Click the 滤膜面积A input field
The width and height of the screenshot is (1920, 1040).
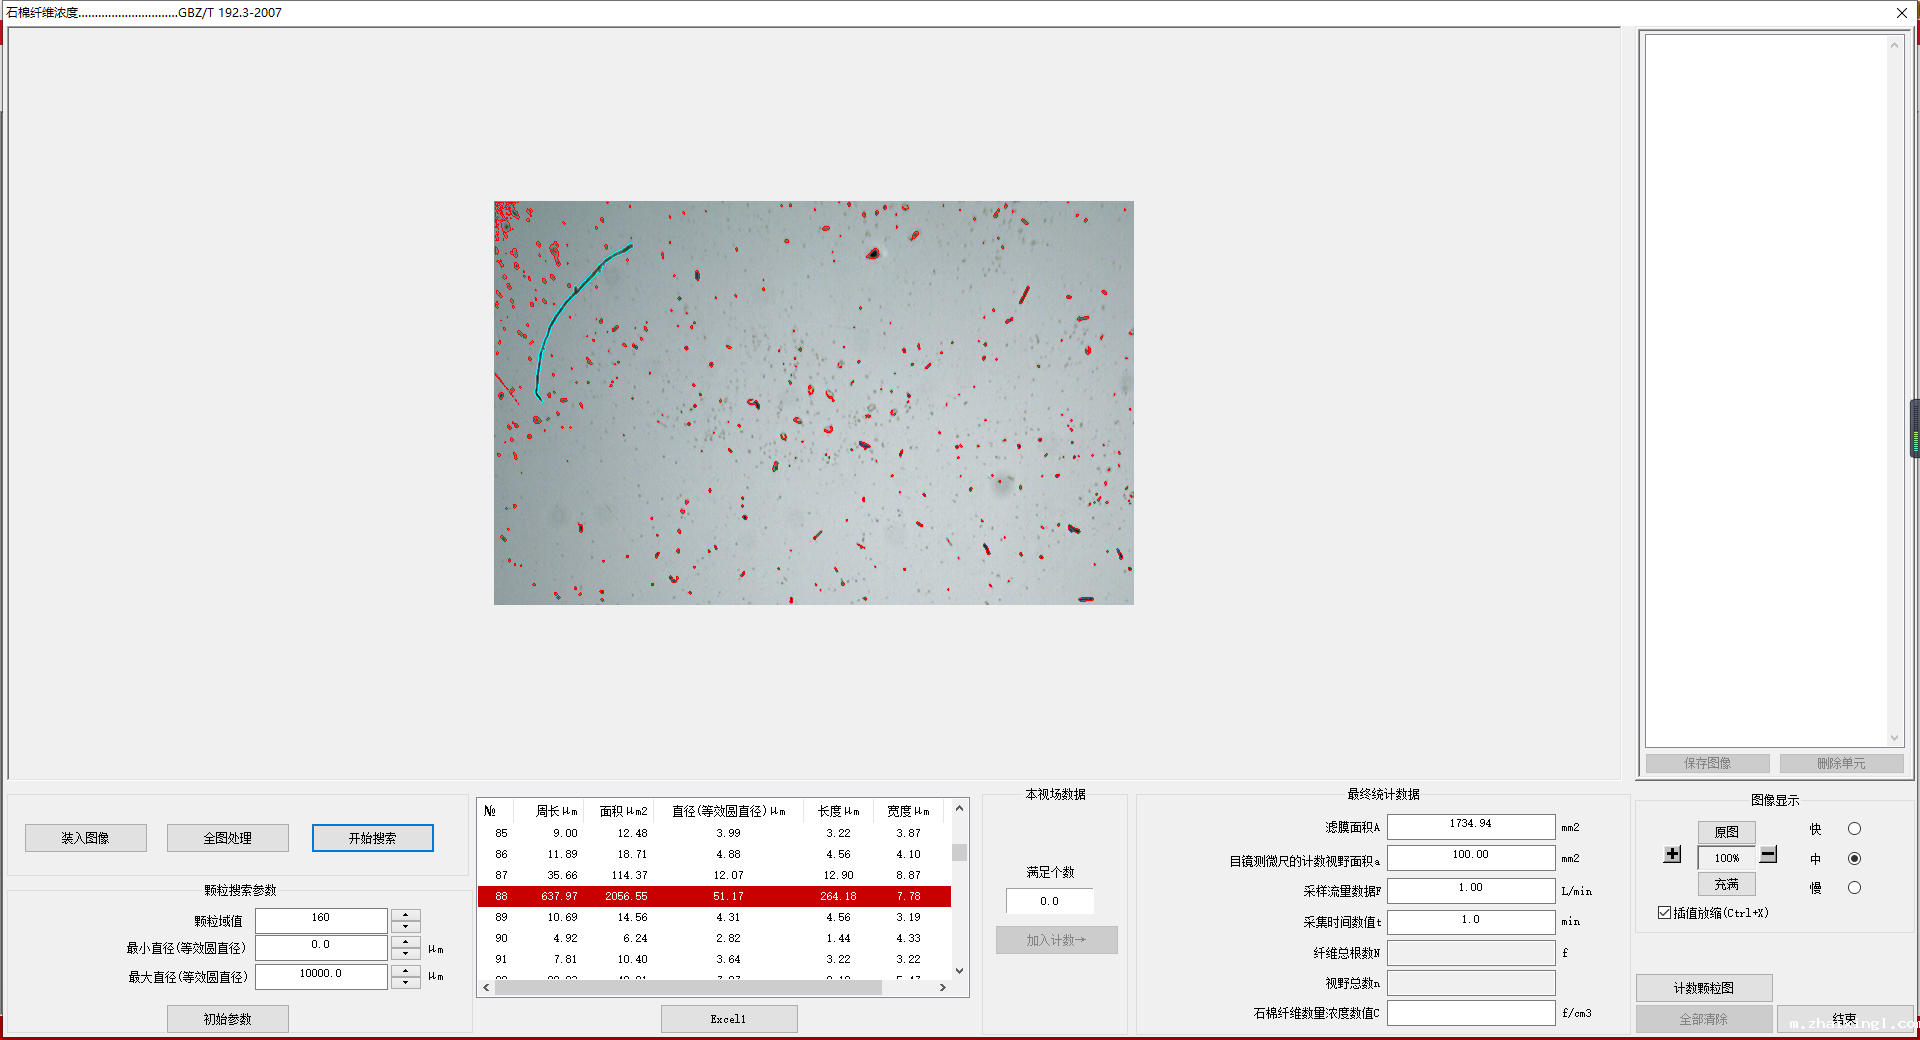(1470, 825)
